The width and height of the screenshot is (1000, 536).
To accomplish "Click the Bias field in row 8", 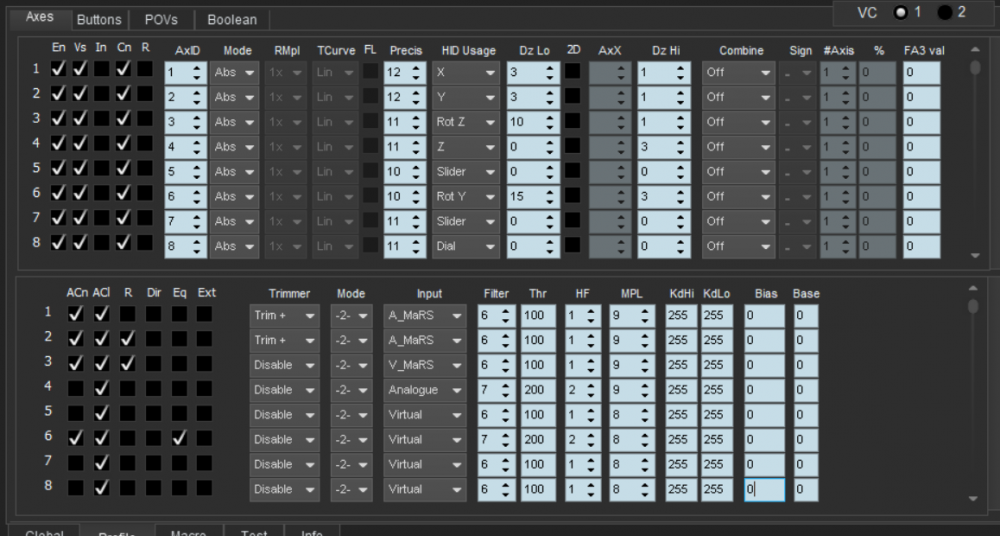I will click(x=764, y=490).
